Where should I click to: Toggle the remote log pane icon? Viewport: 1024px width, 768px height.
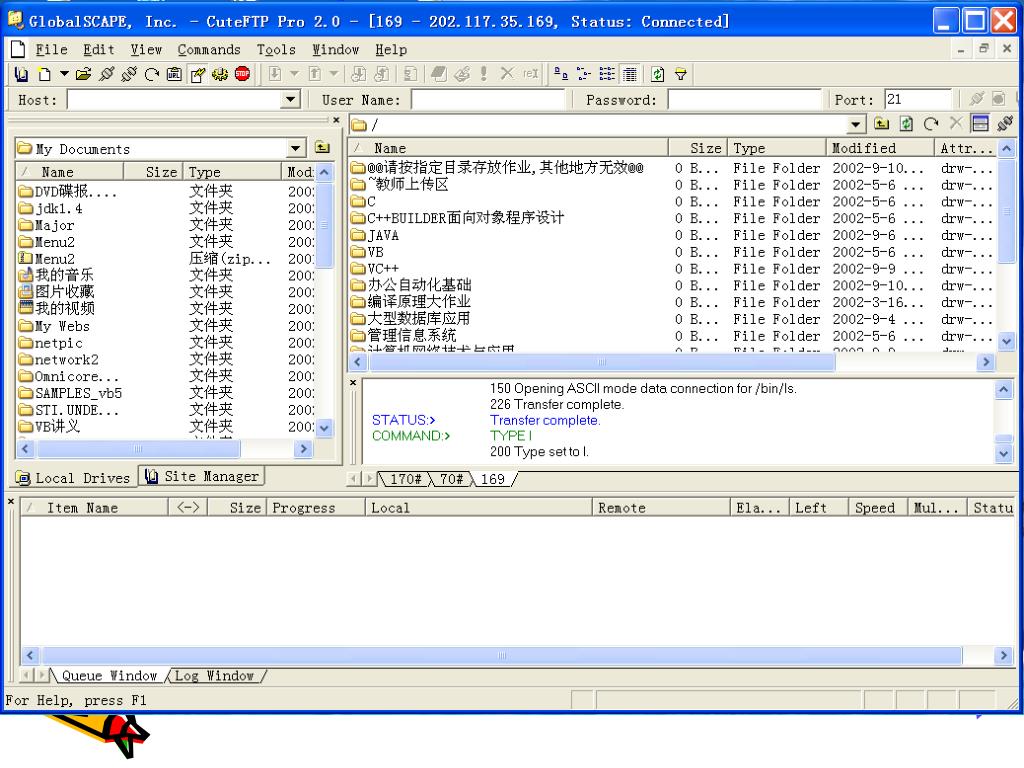pos(980,123)
